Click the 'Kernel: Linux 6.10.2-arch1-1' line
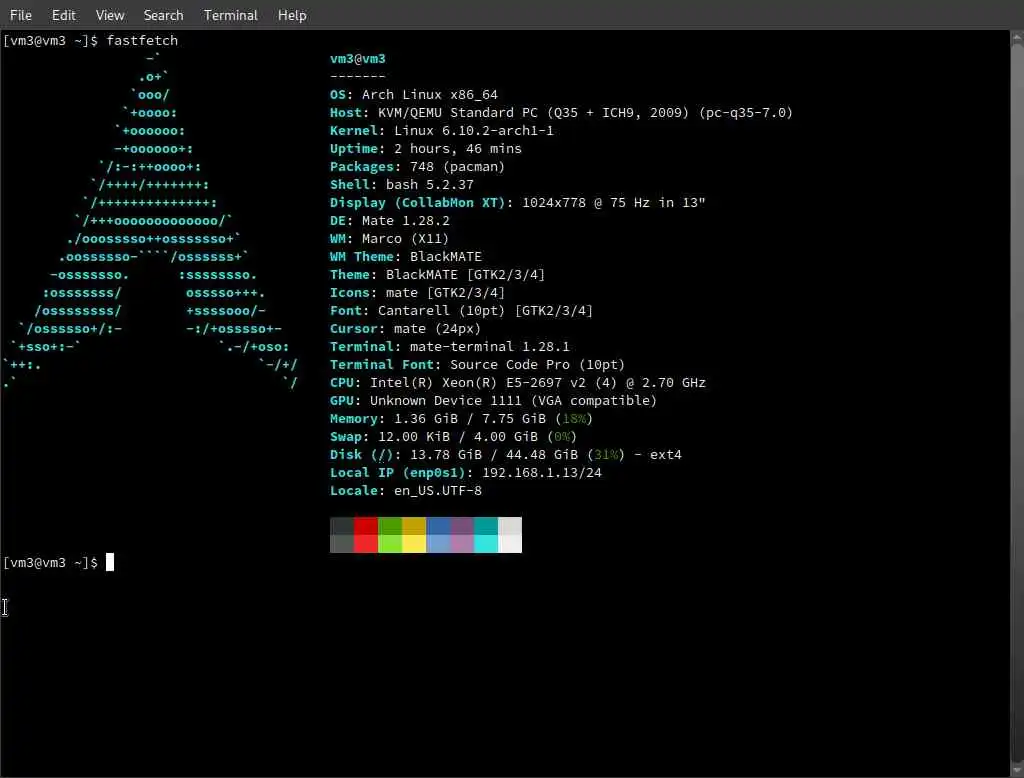Image resolution: width=1024 pixels, height=778 pixels. 441,131
